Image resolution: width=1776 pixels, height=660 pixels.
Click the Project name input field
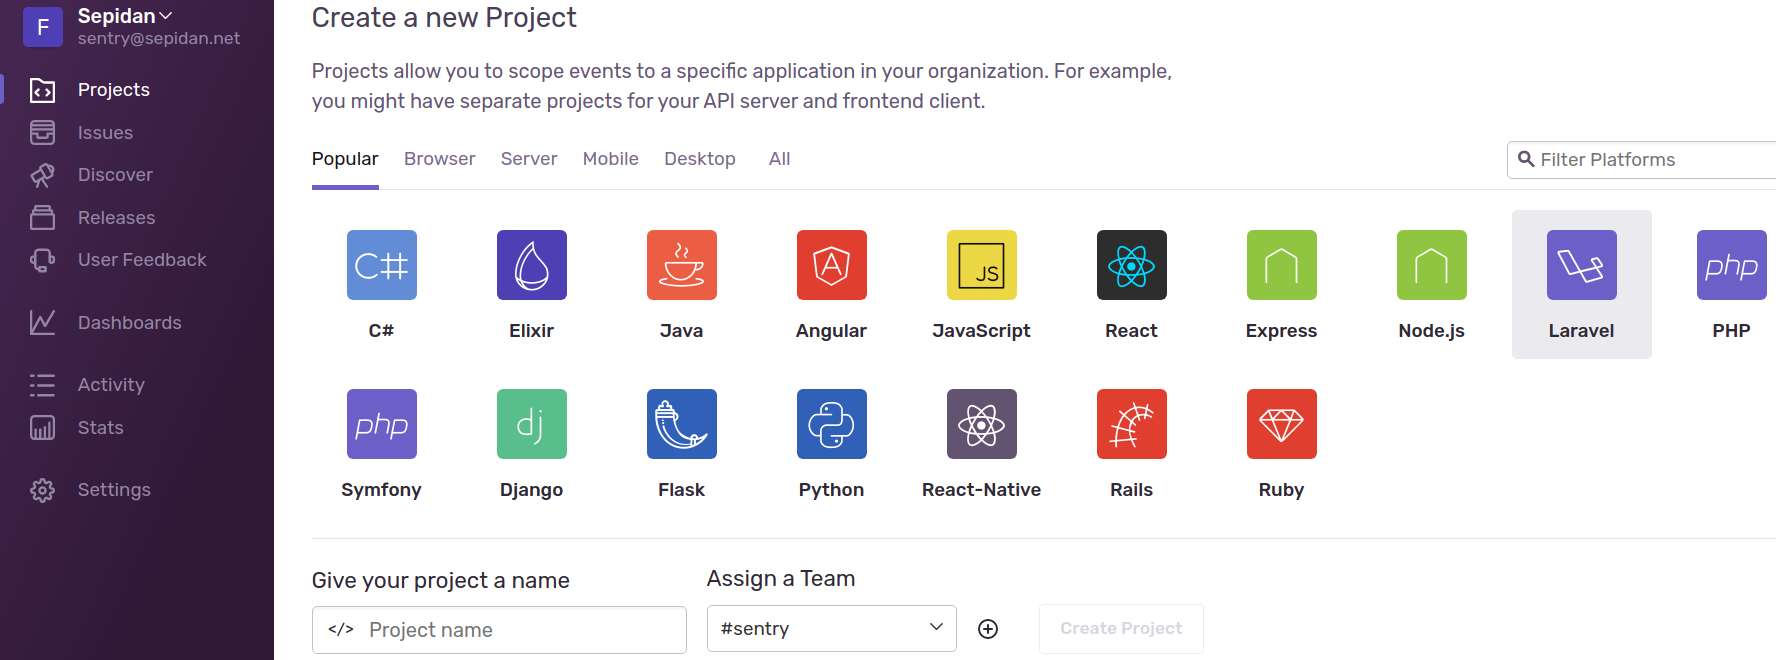point(499,630)
